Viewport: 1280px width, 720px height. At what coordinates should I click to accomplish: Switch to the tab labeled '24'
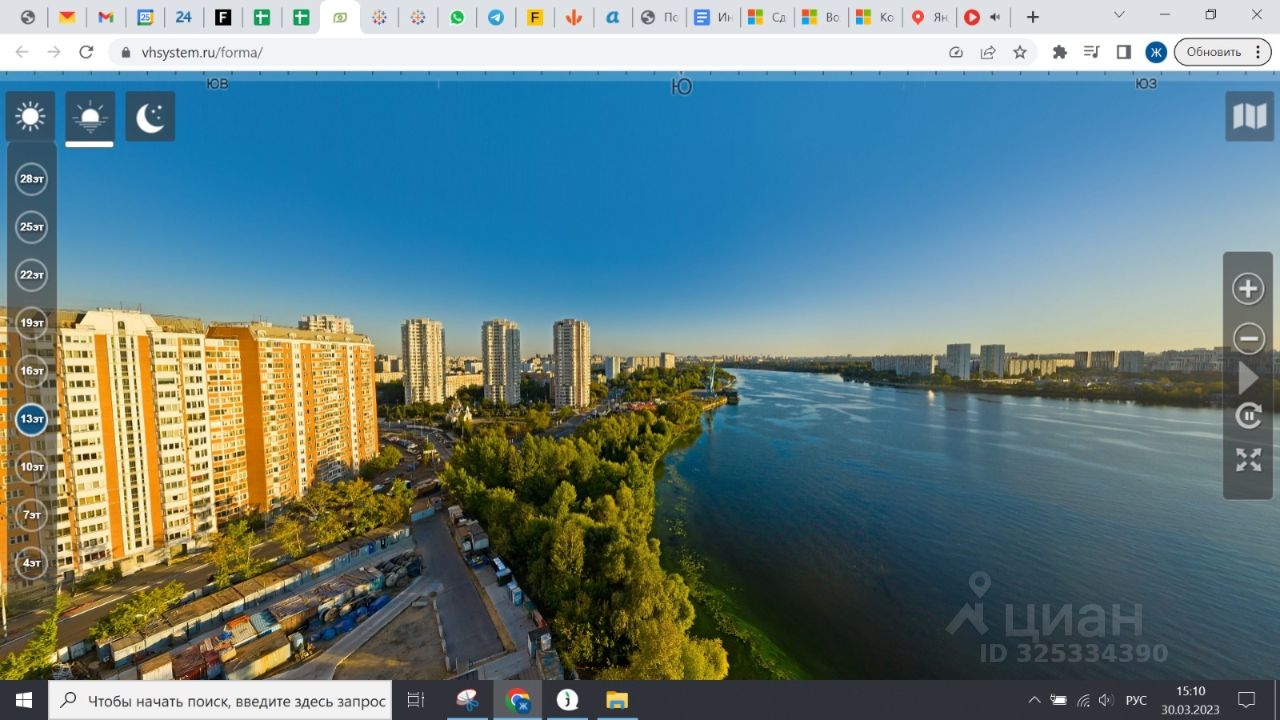point(184,17)
